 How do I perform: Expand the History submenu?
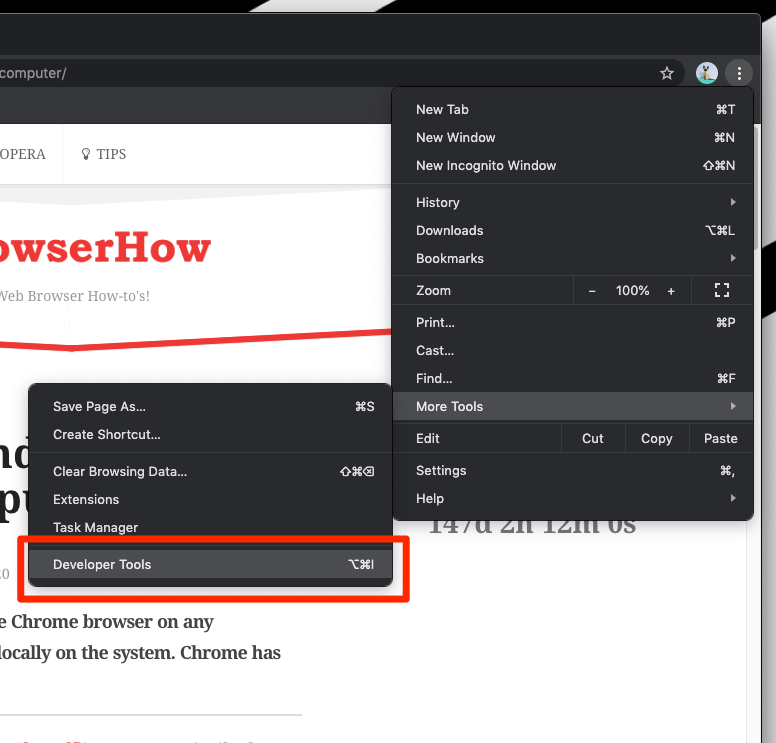[573, 202]
